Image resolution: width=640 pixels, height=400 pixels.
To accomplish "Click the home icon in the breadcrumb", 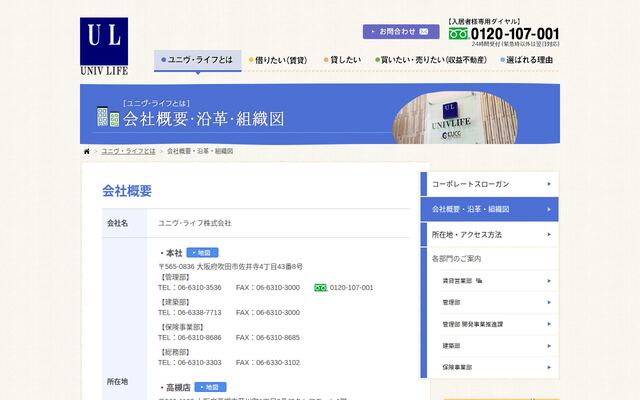I will pyautogui.click(x=87, y=151).
